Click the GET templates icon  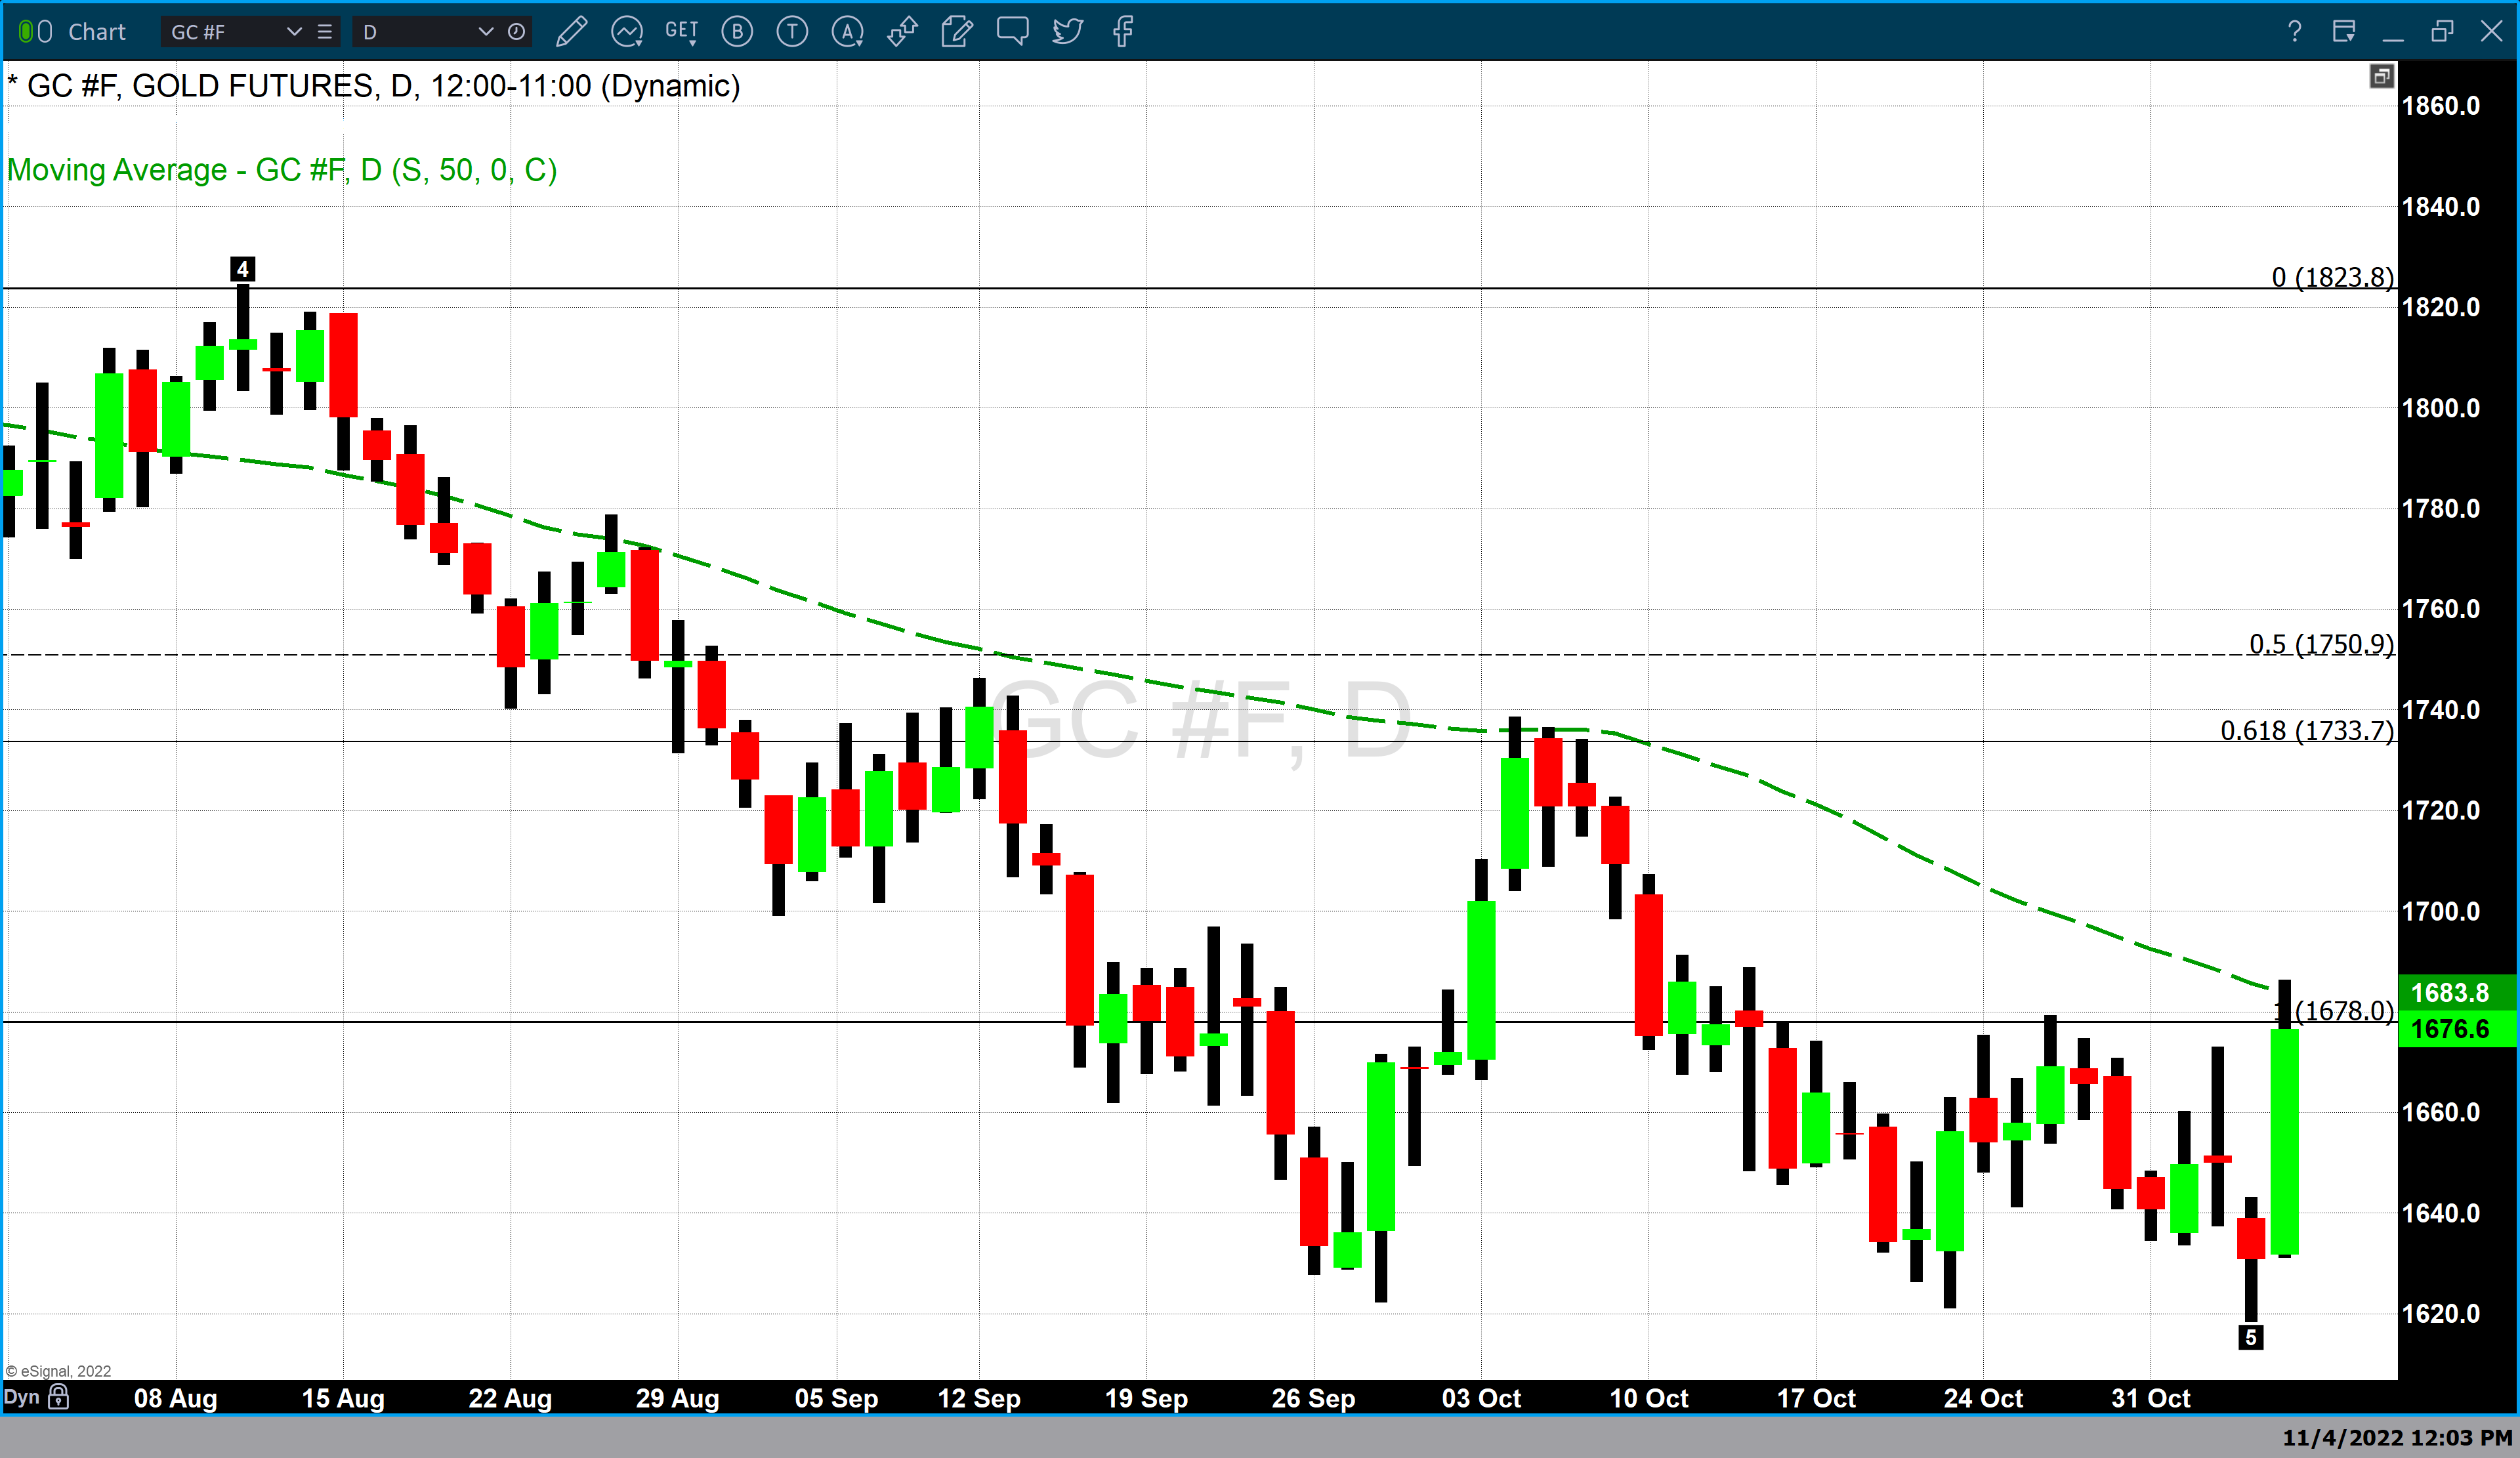coord(681,32)
